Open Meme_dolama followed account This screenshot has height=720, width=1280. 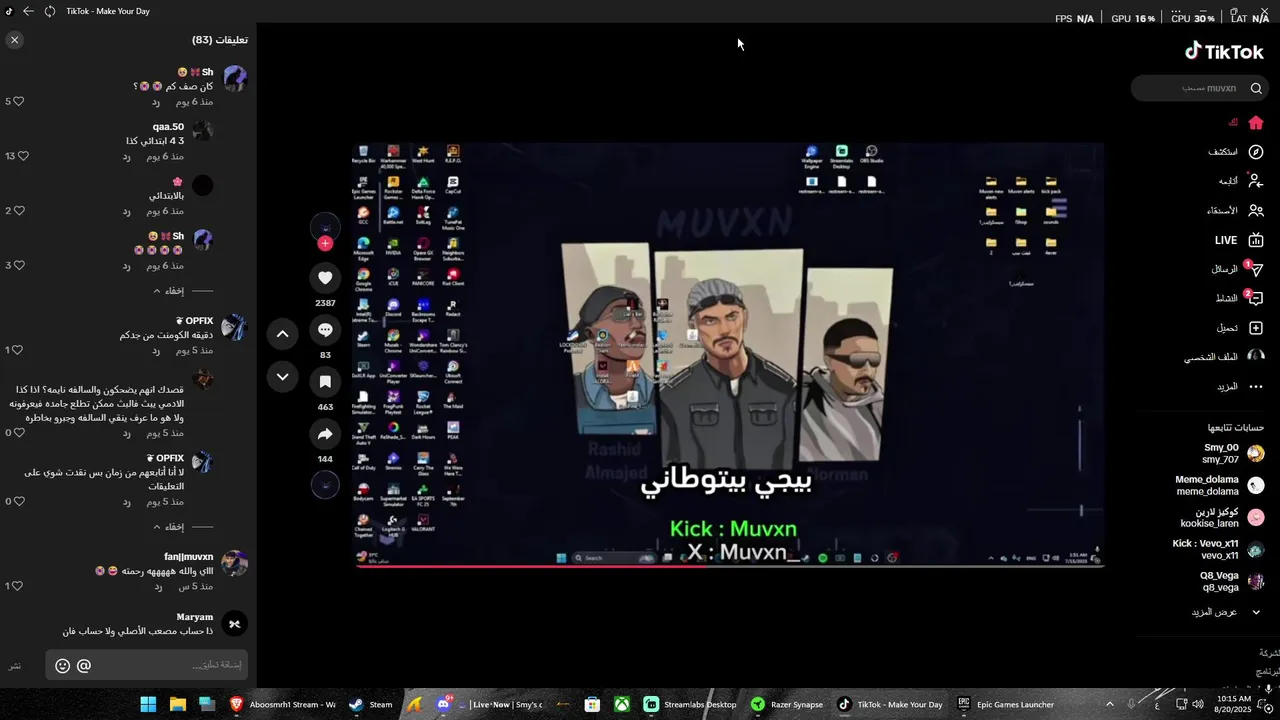[1220, 485]
